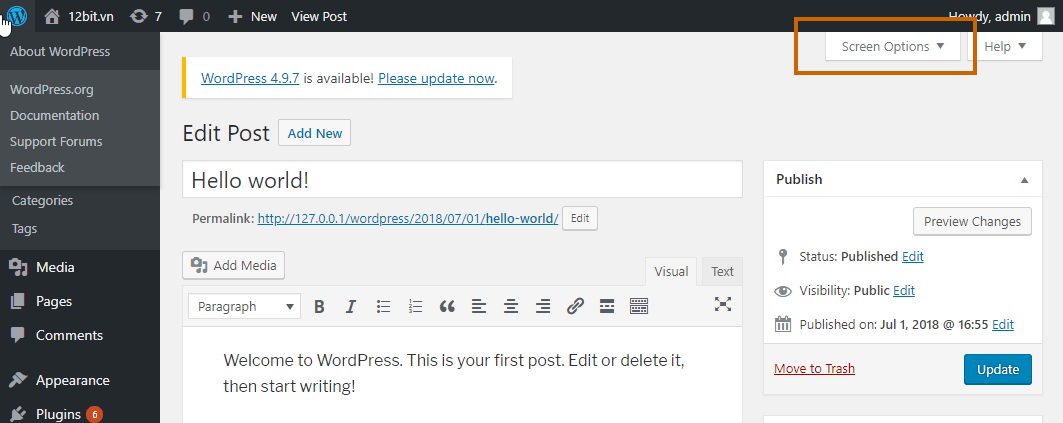Click the WordPress logo in admin bar
Viewport: 1063px width, 423px height.
click(x=16, y=16)
